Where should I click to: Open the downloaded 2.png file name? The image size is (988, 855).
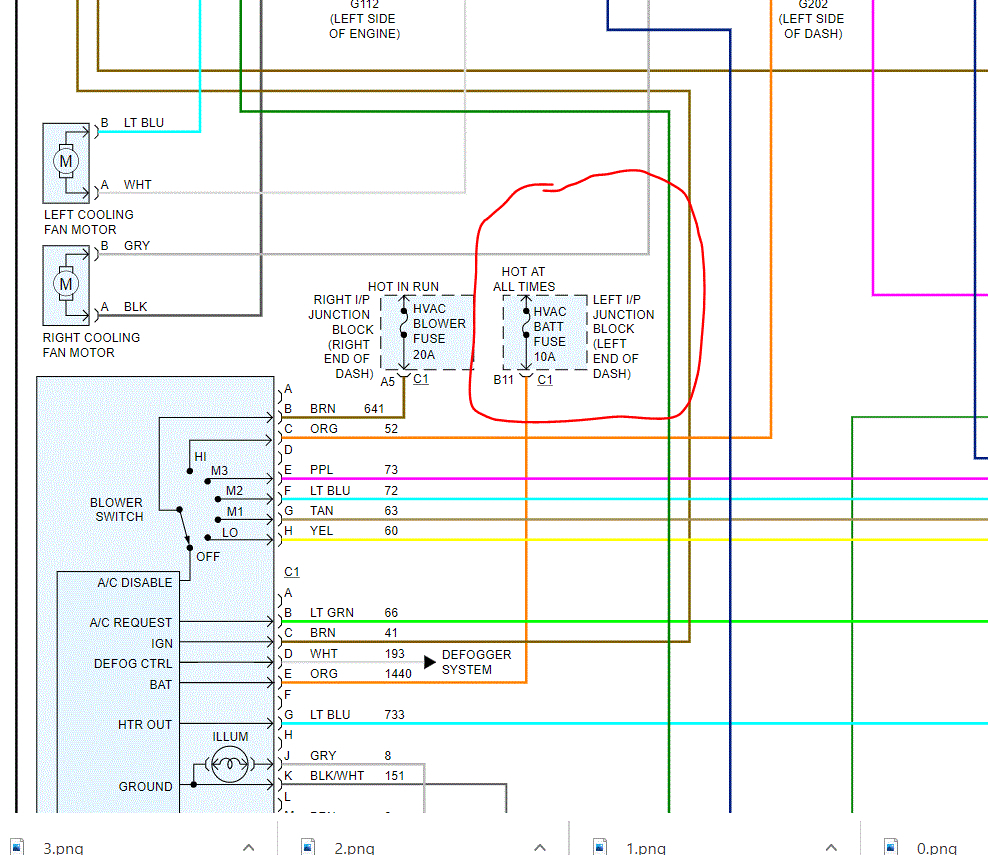pos(354,848)
